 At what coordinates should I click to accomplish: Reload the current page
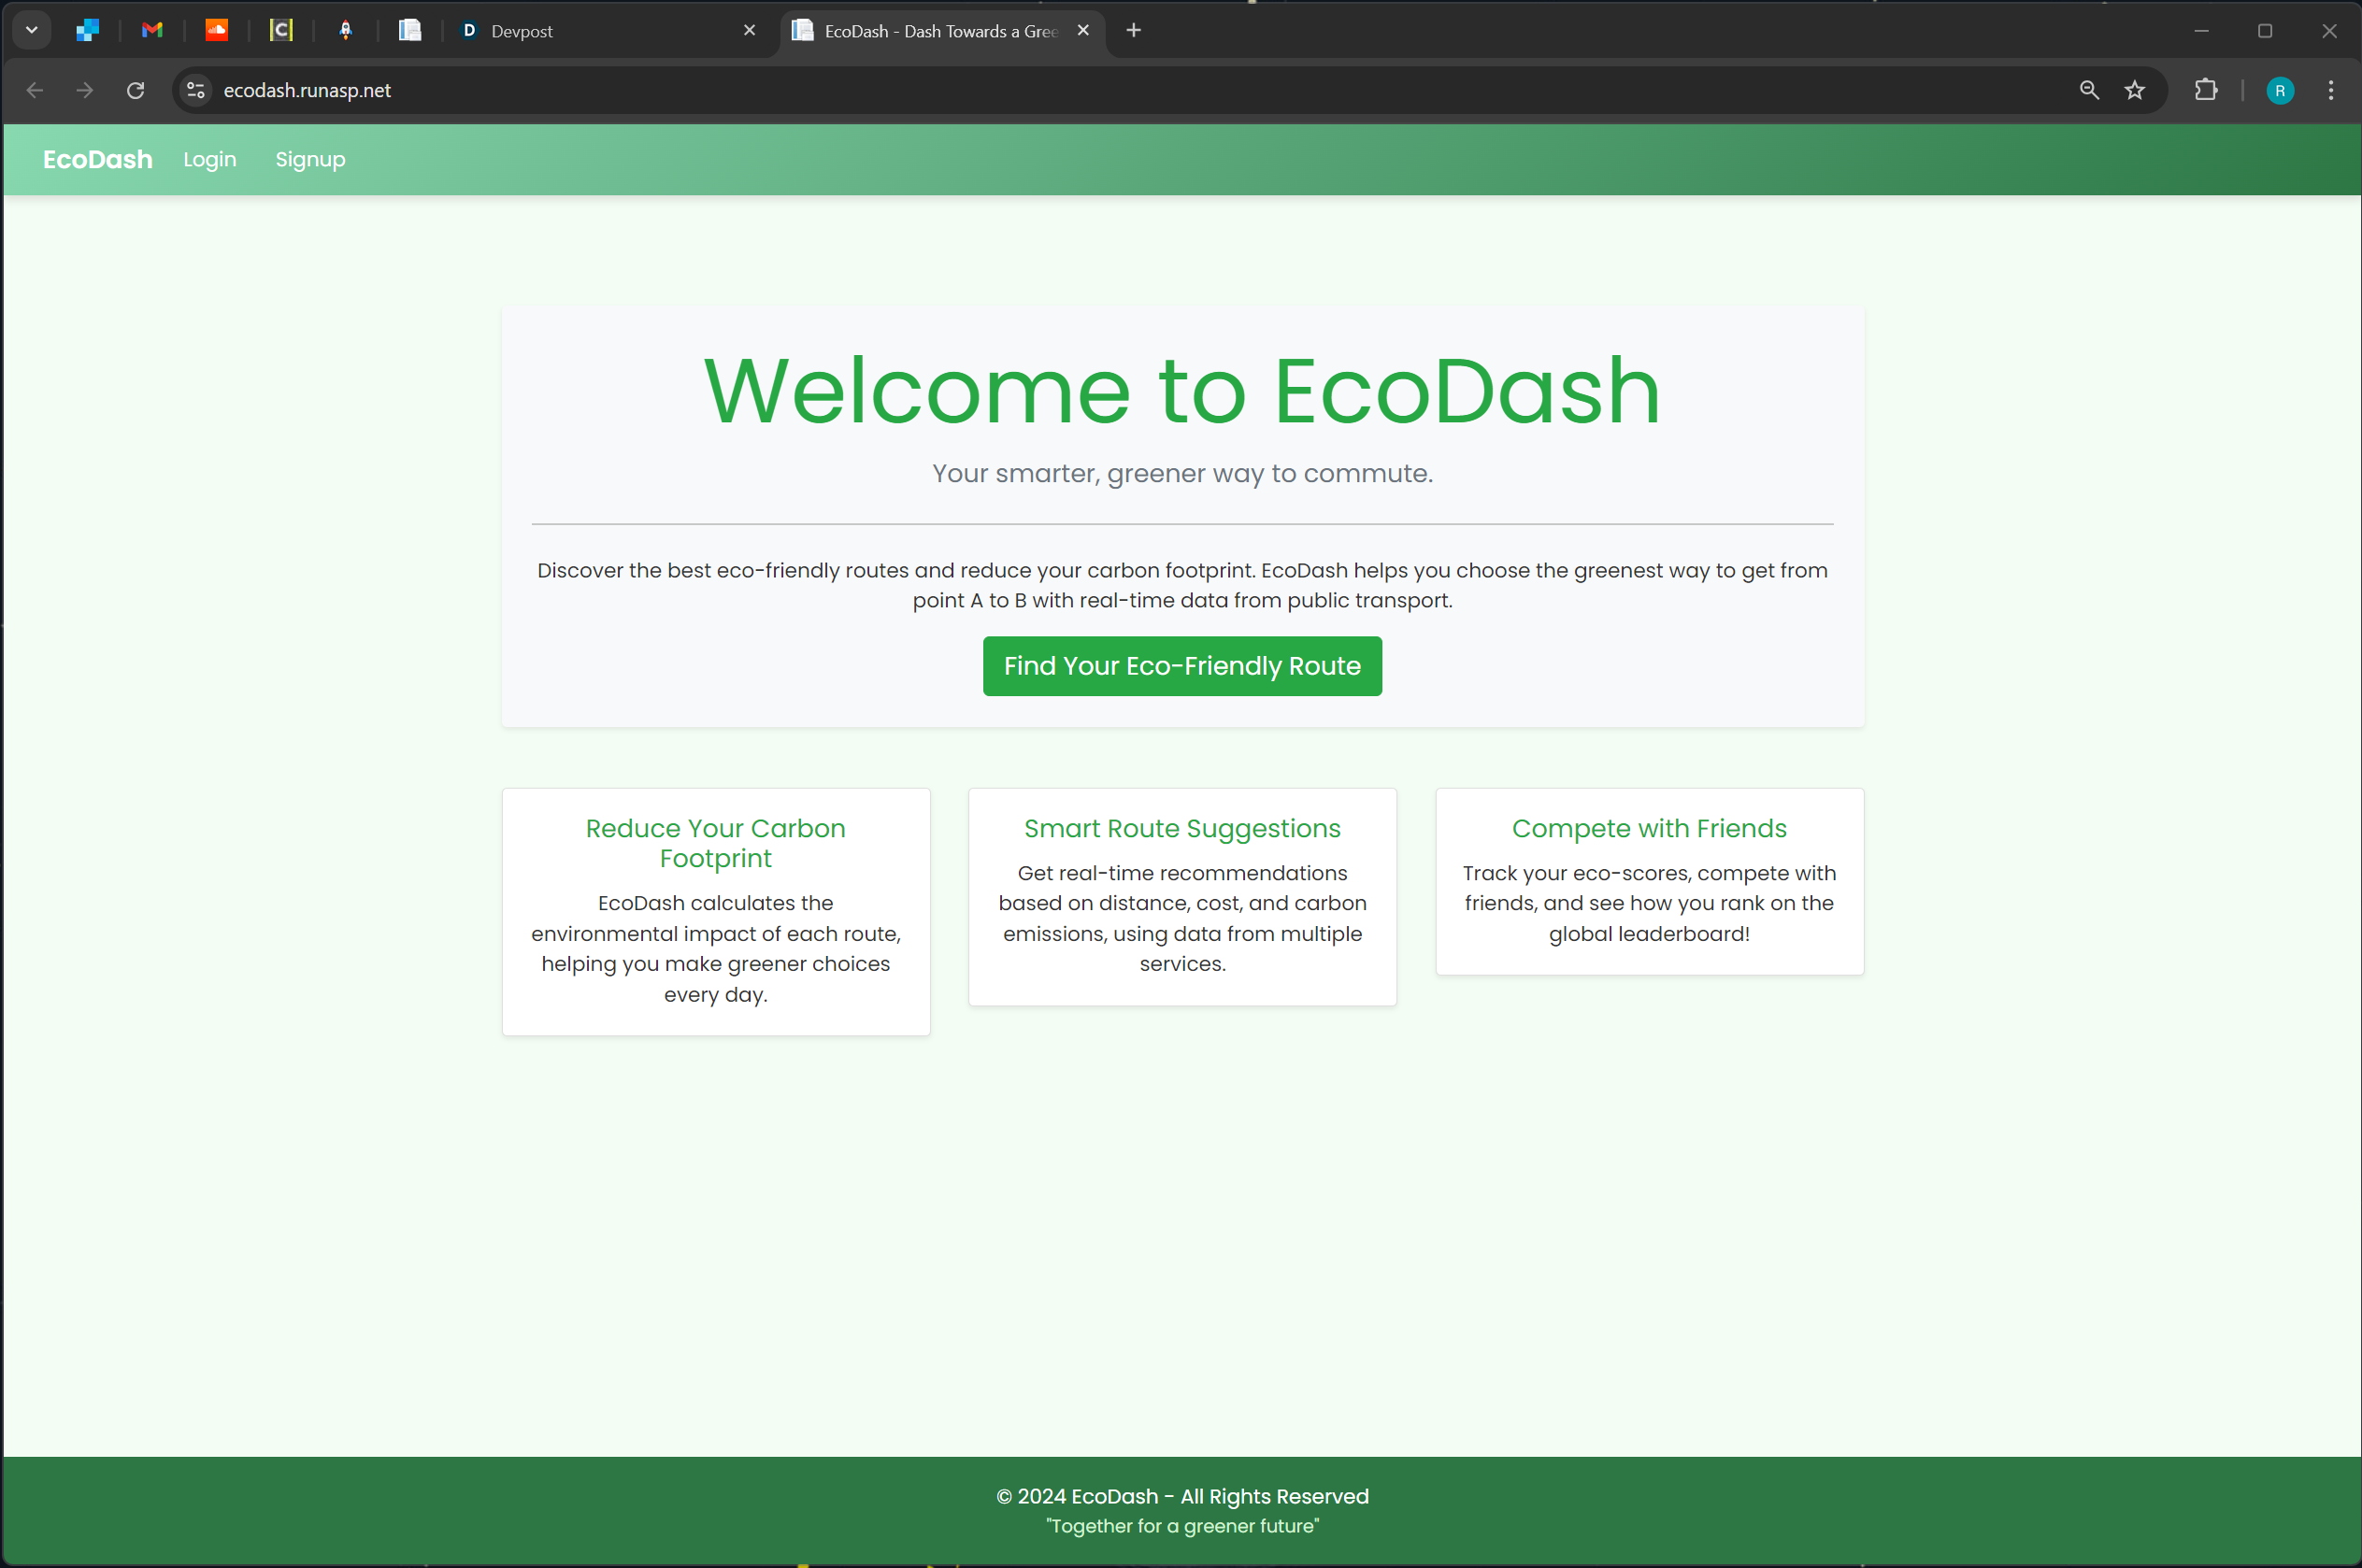click(136, 90)
